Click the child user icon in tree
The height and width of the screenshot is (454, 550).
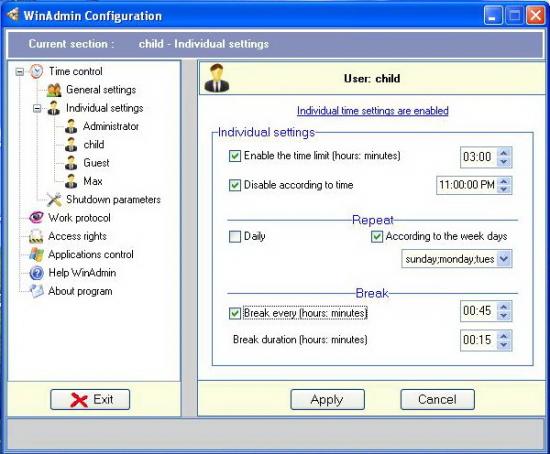pos(71,145)
